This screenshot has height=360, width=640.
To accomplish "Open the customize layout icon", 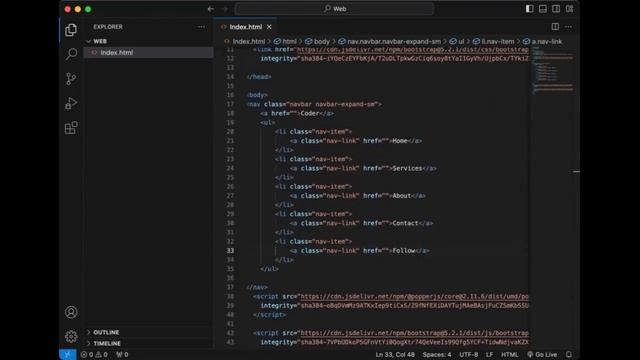I will click(569, 9).
